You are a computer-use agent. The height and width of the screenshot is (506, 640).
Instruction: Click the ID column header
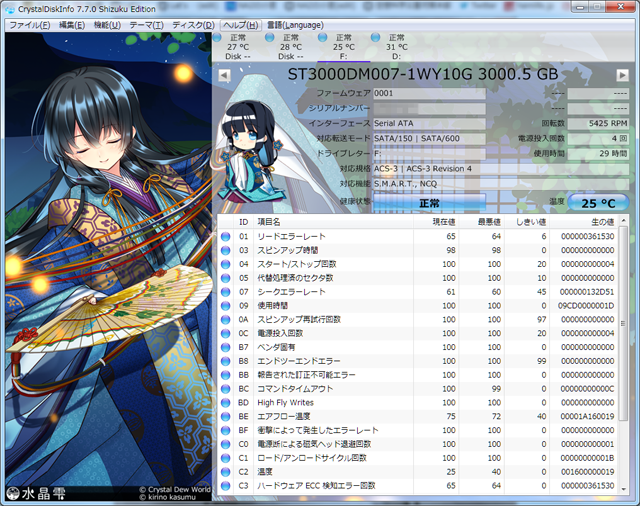tap(244, 222)
